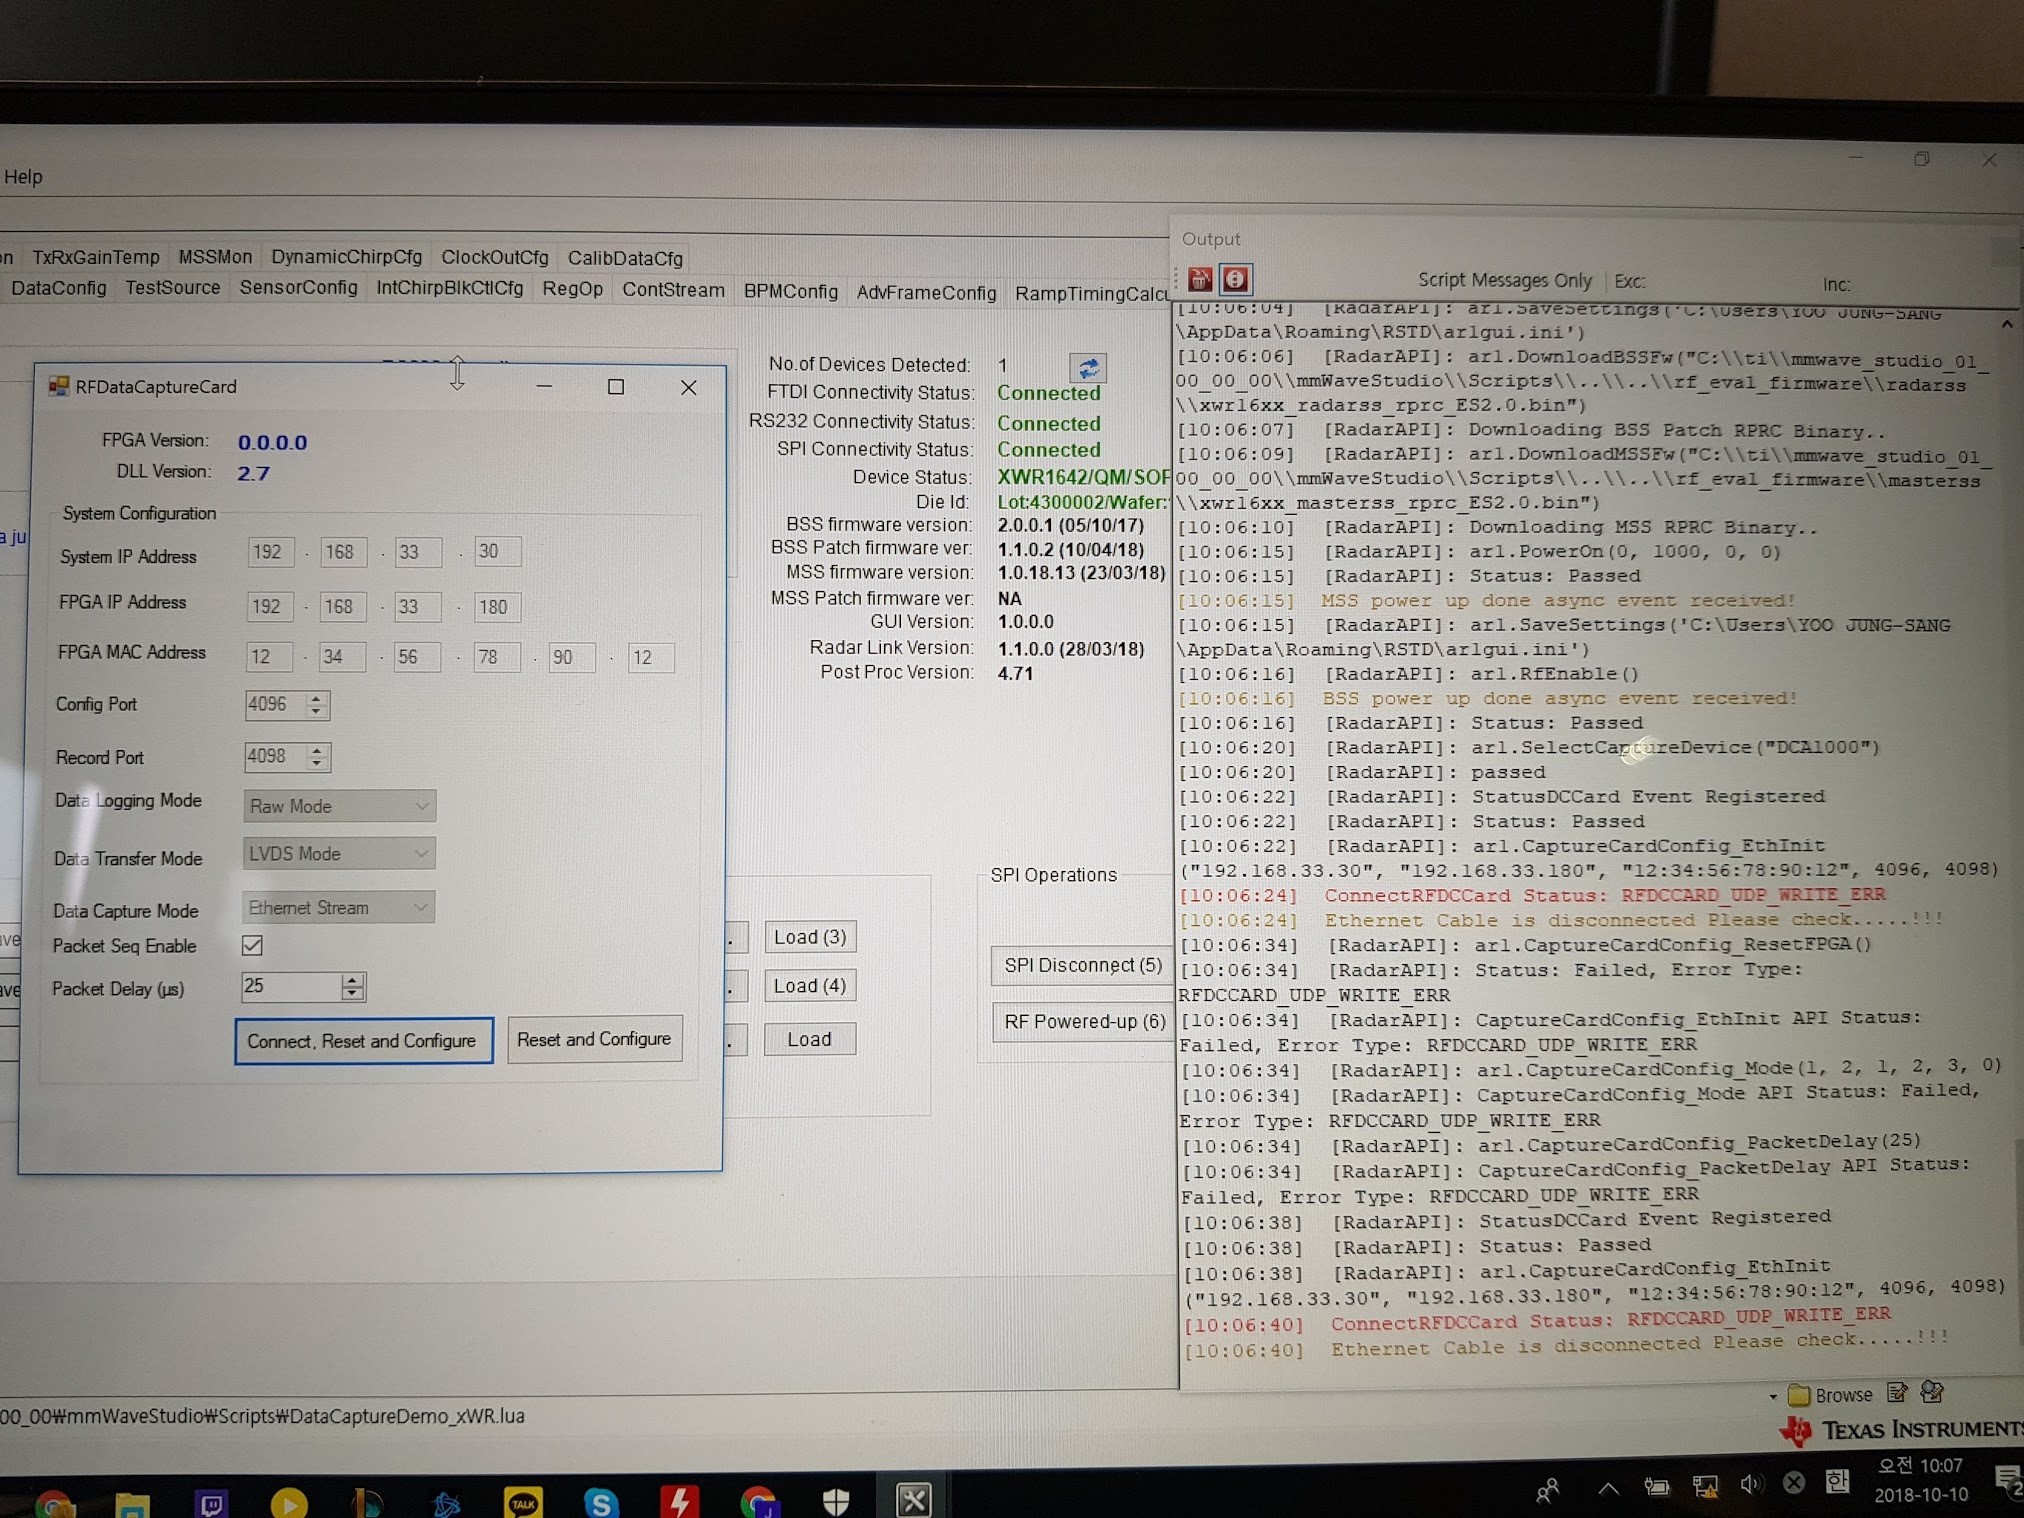
Task: Click the first System IP Address field
Action: tap(269, 552)
